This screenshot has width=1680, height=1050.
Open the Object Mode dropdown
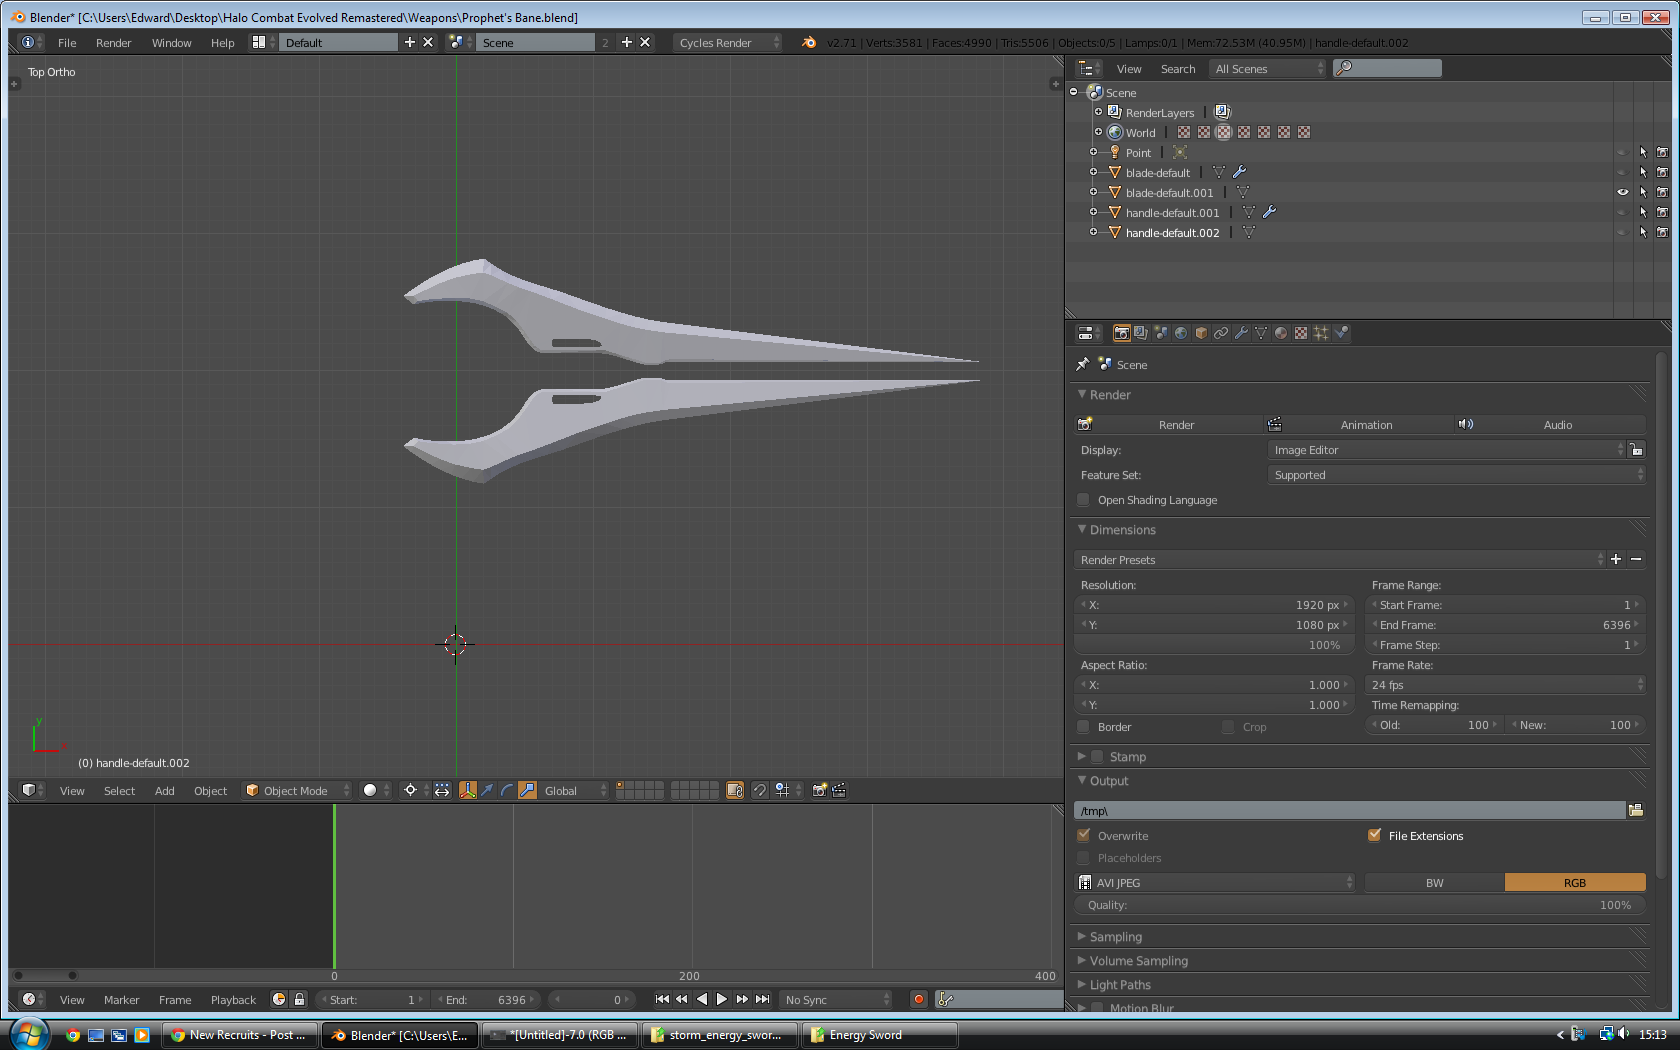click(298, 790)
